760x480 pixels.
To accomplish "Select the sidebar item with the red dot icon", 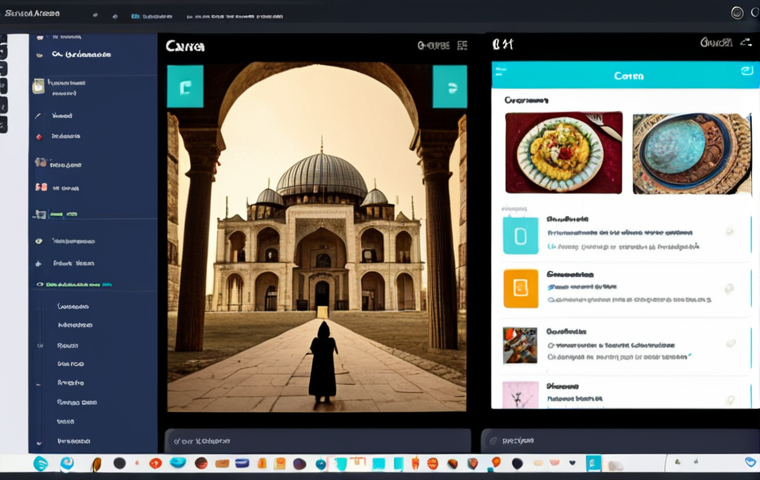I will pyautogui.click(x=93, y=136).
